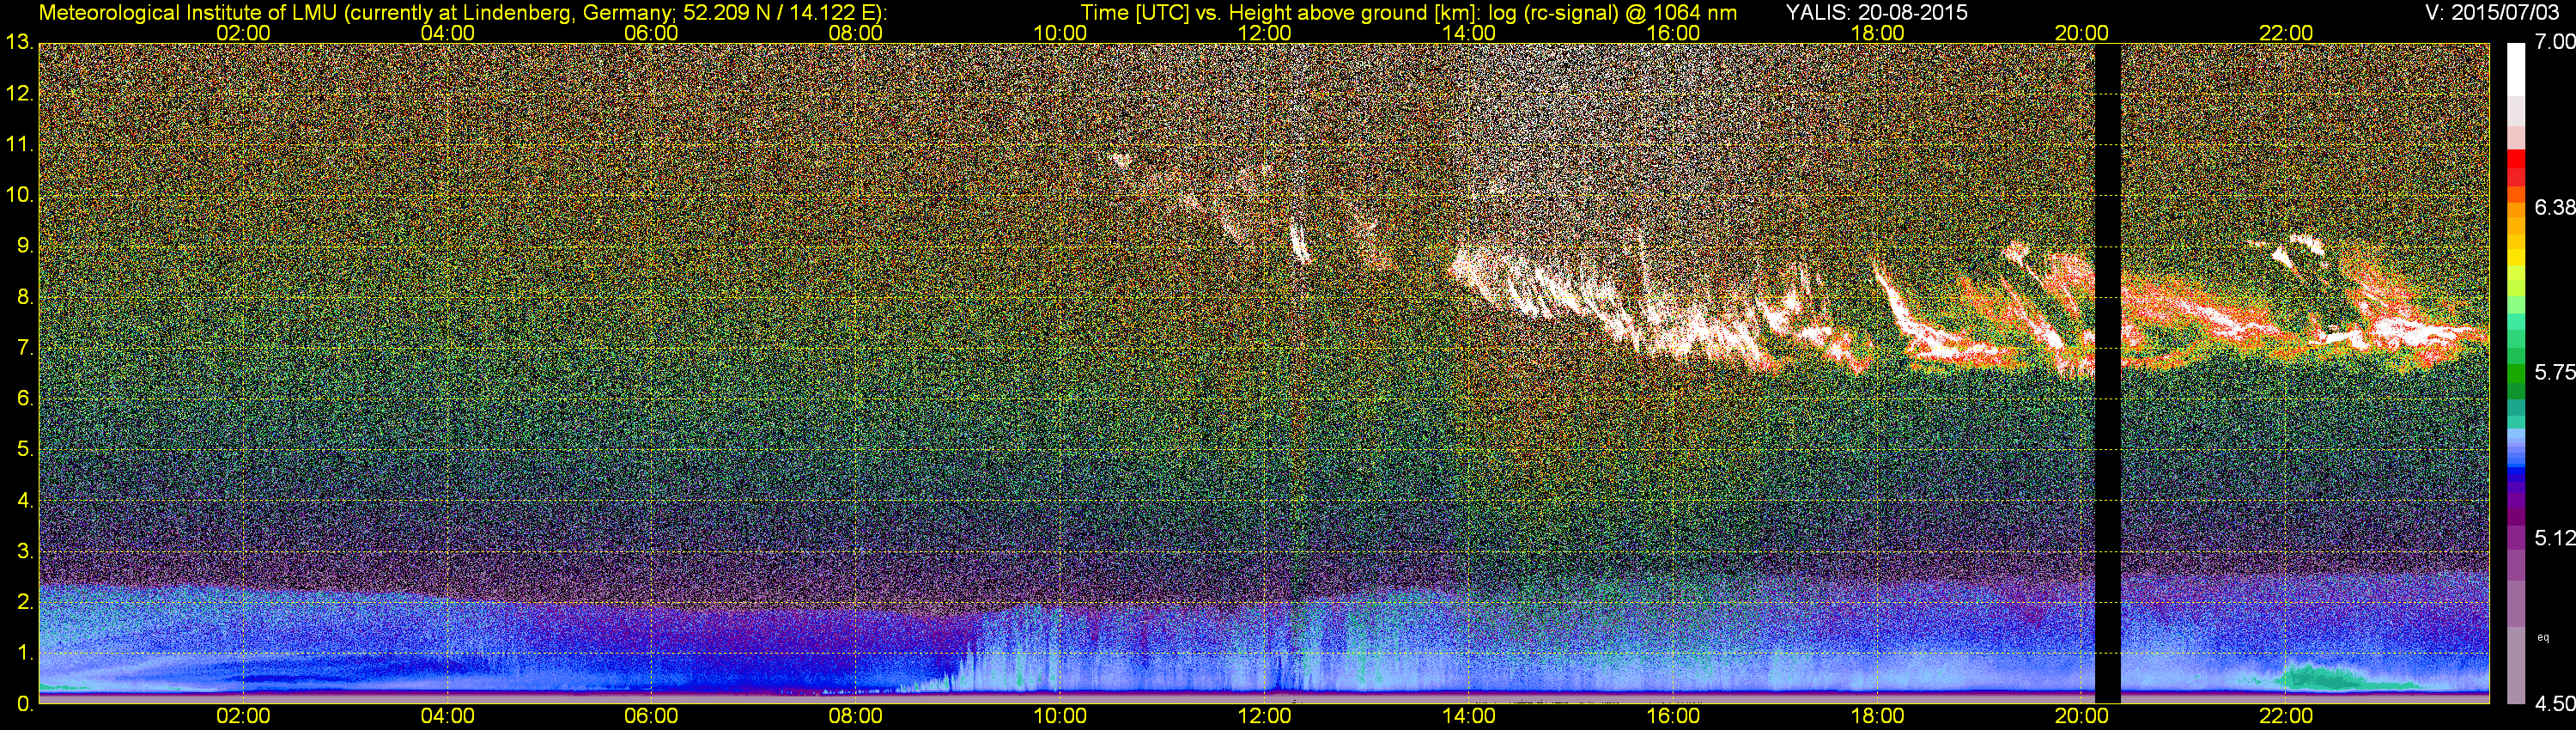Click the small 'eq' label by colorbar
This screenshot has height=730, width=2576.
2543,636
